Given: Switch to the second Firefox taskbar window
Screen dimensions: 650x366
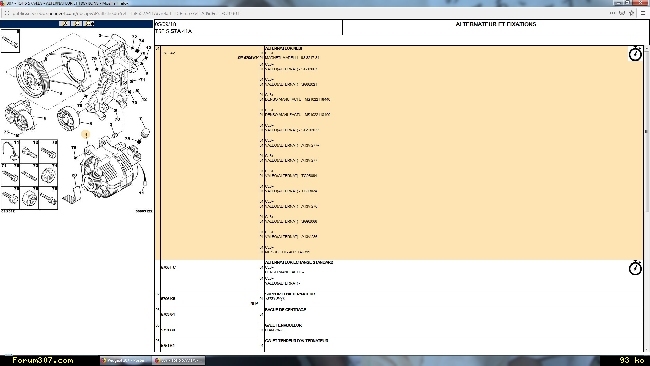Looking at the screenshot, I should [178, 361].
